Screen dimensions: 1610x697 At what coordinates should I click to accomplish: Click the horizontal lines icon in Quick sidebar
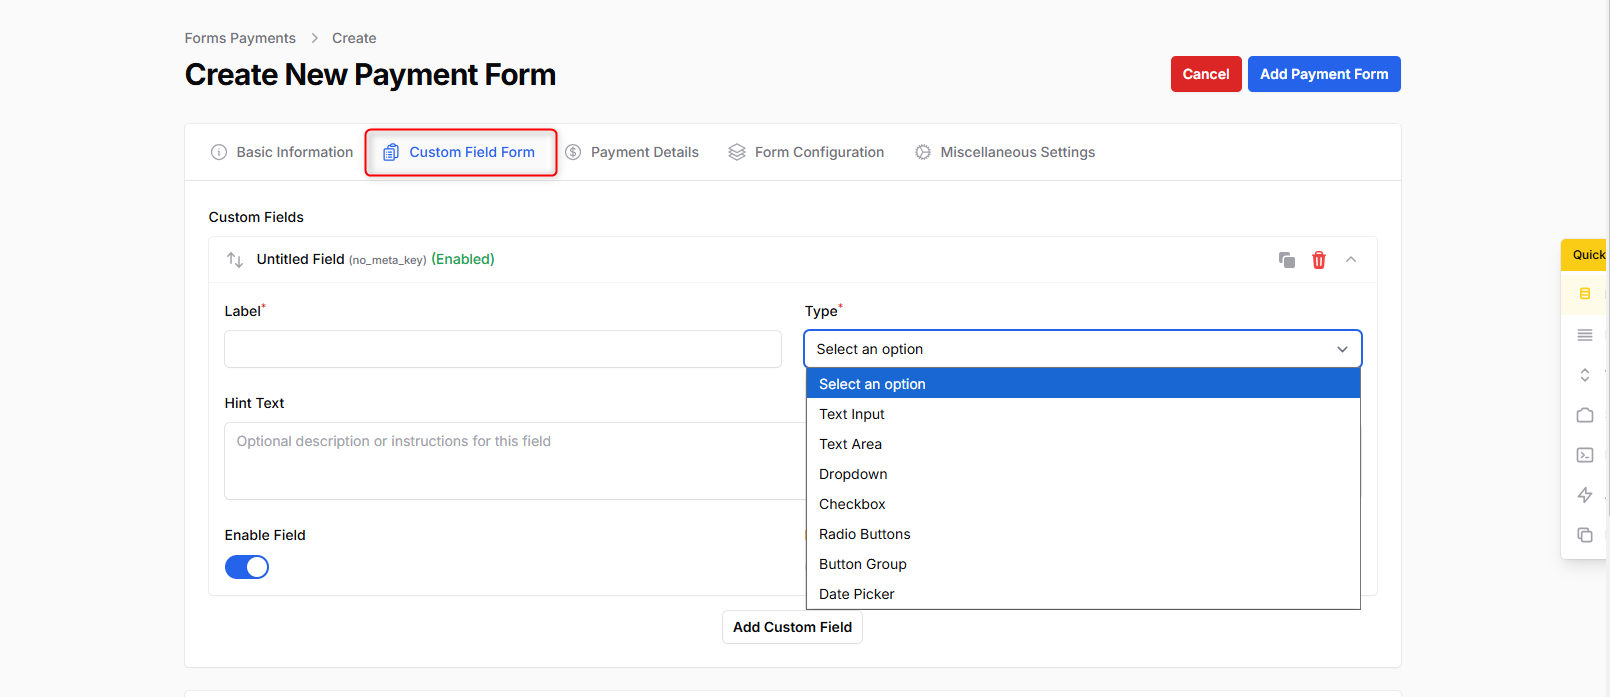(x=1585, y=335)
